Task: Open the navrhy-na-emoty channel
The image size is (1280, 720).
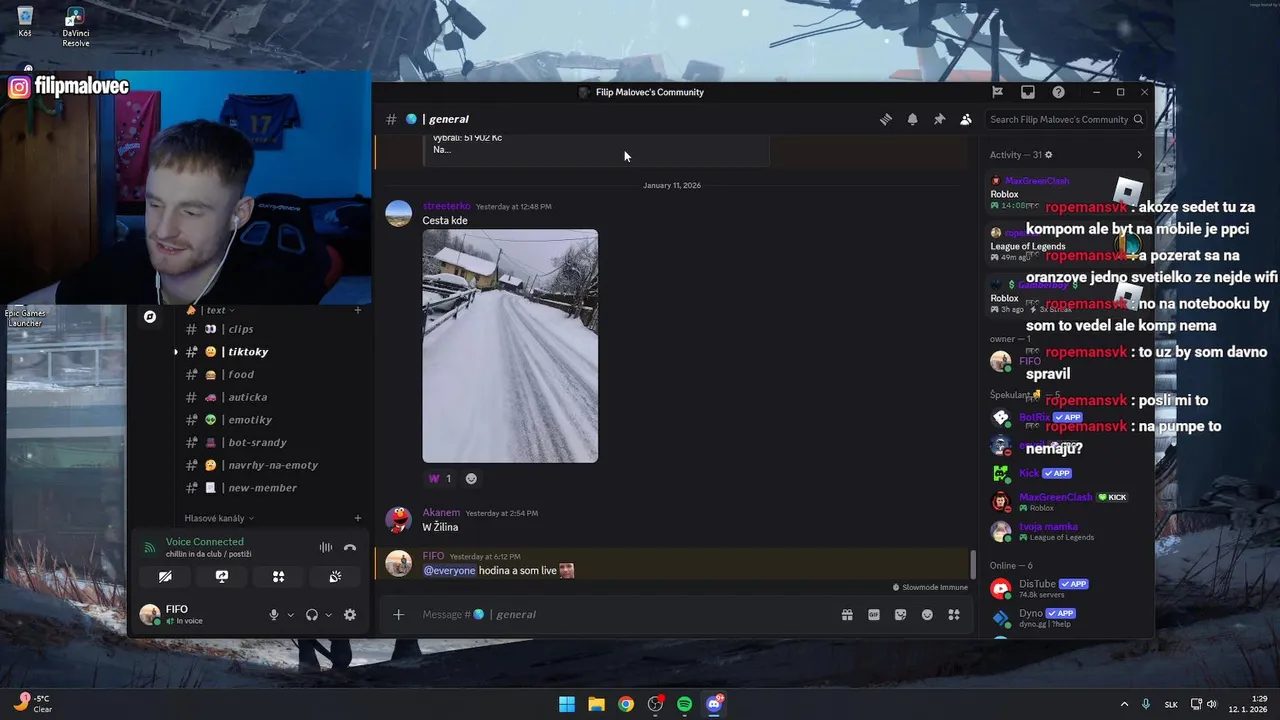Action: pos(272,465)
